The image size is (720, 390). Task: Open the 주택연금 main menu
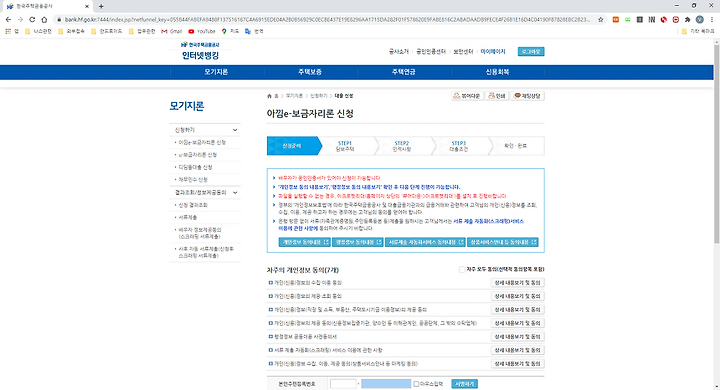(x=404, y=72)
